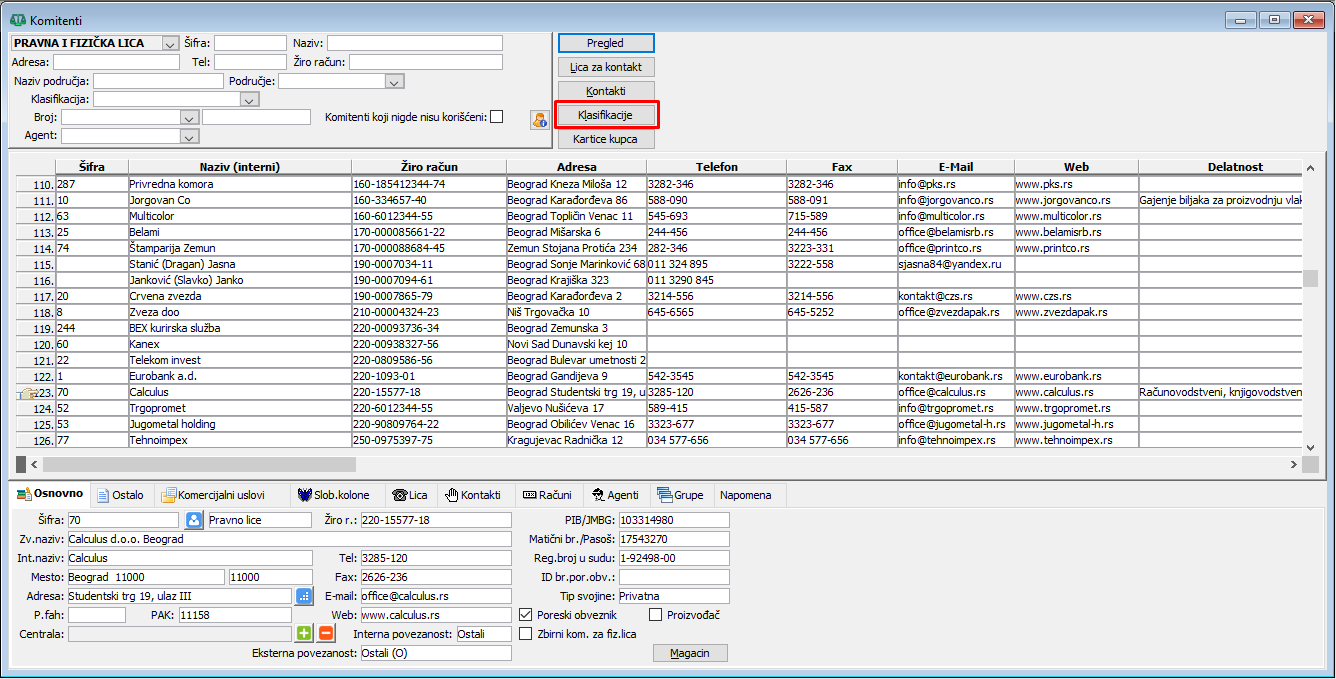
Task: Click the Magacin button
Action: coord(690,653)
